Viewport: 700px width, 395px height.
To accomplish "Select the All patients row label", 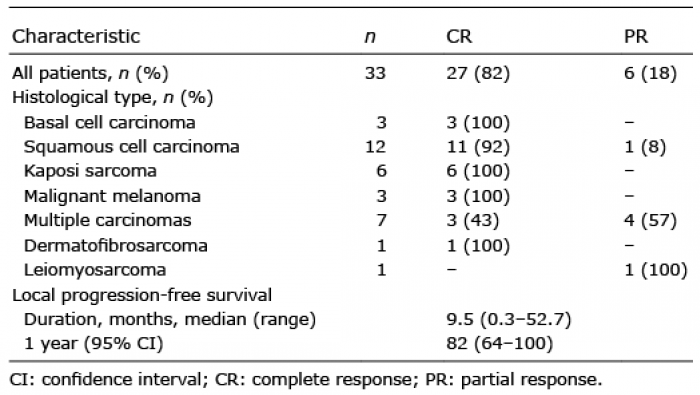I will 90,73.
